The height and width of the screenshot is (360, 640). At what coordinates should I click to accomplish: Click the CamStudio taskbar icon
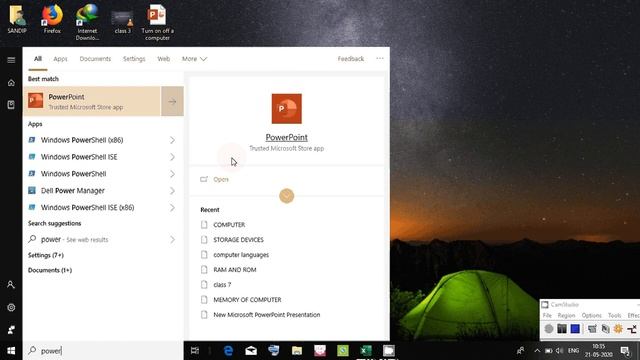click(389, 351)
